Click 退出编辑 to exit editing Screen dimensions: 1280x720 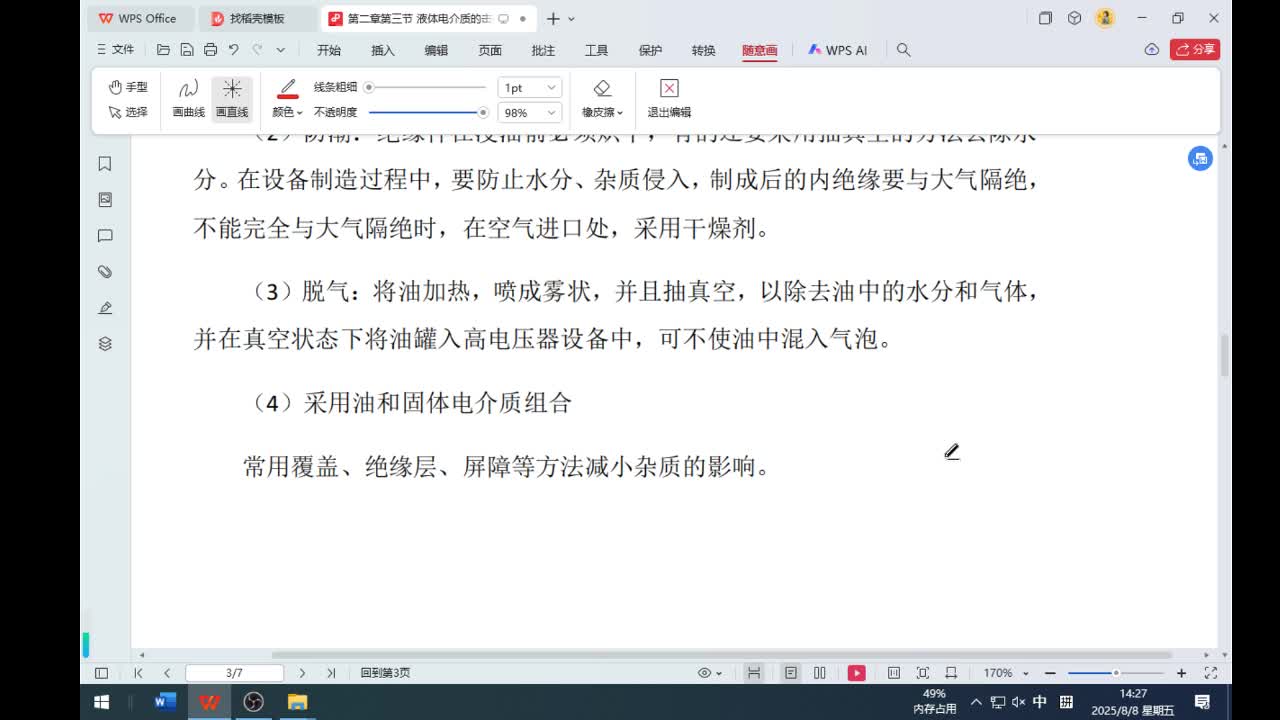click(x=669, y=98)
